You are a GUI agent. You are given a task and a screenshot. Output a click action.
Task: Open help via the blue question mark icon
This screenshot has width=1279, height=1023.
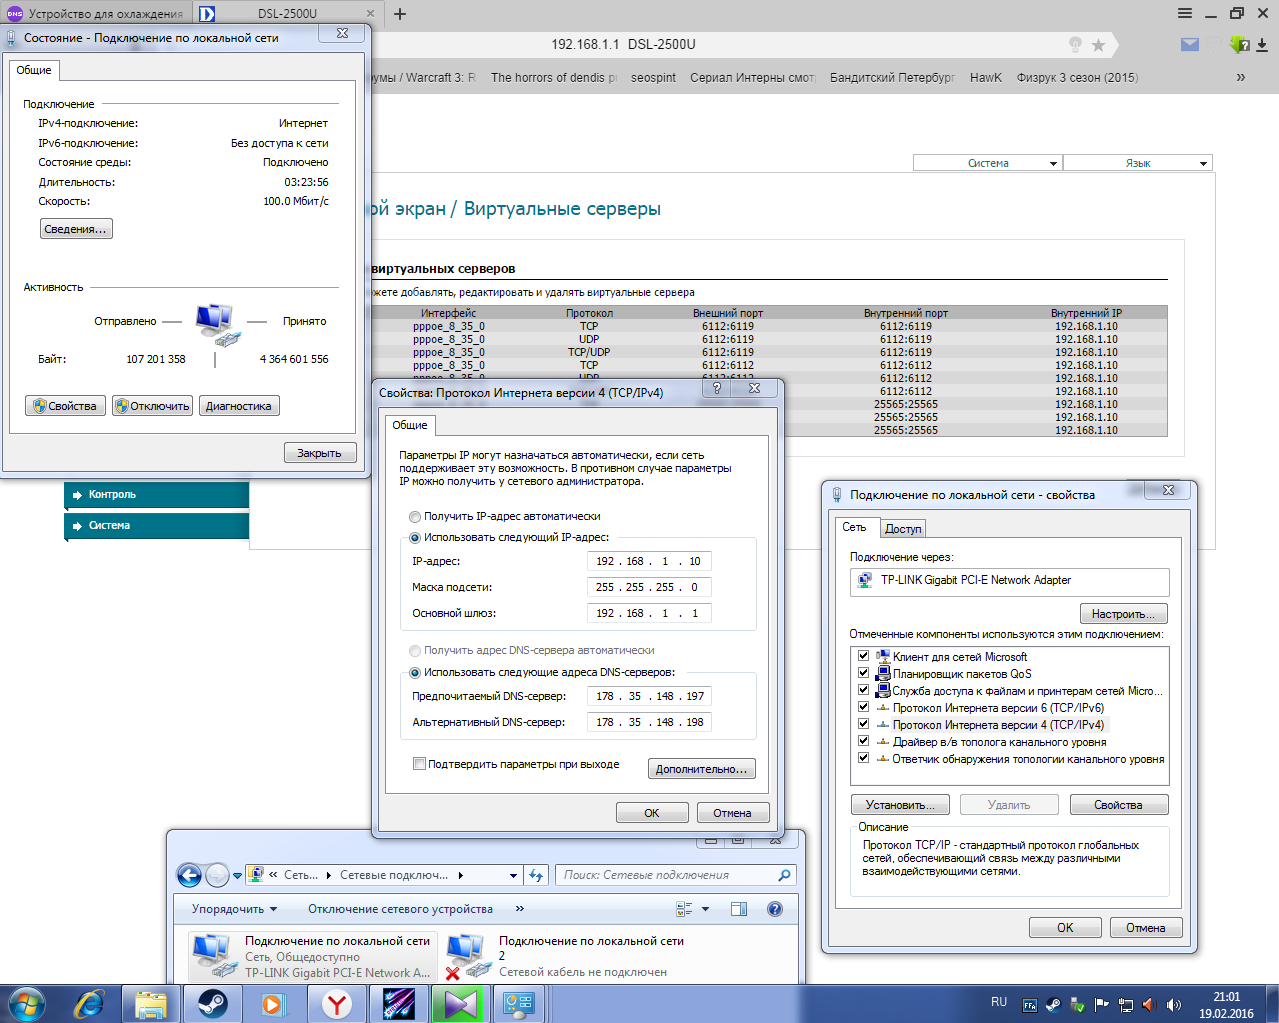tap(774, 909)
